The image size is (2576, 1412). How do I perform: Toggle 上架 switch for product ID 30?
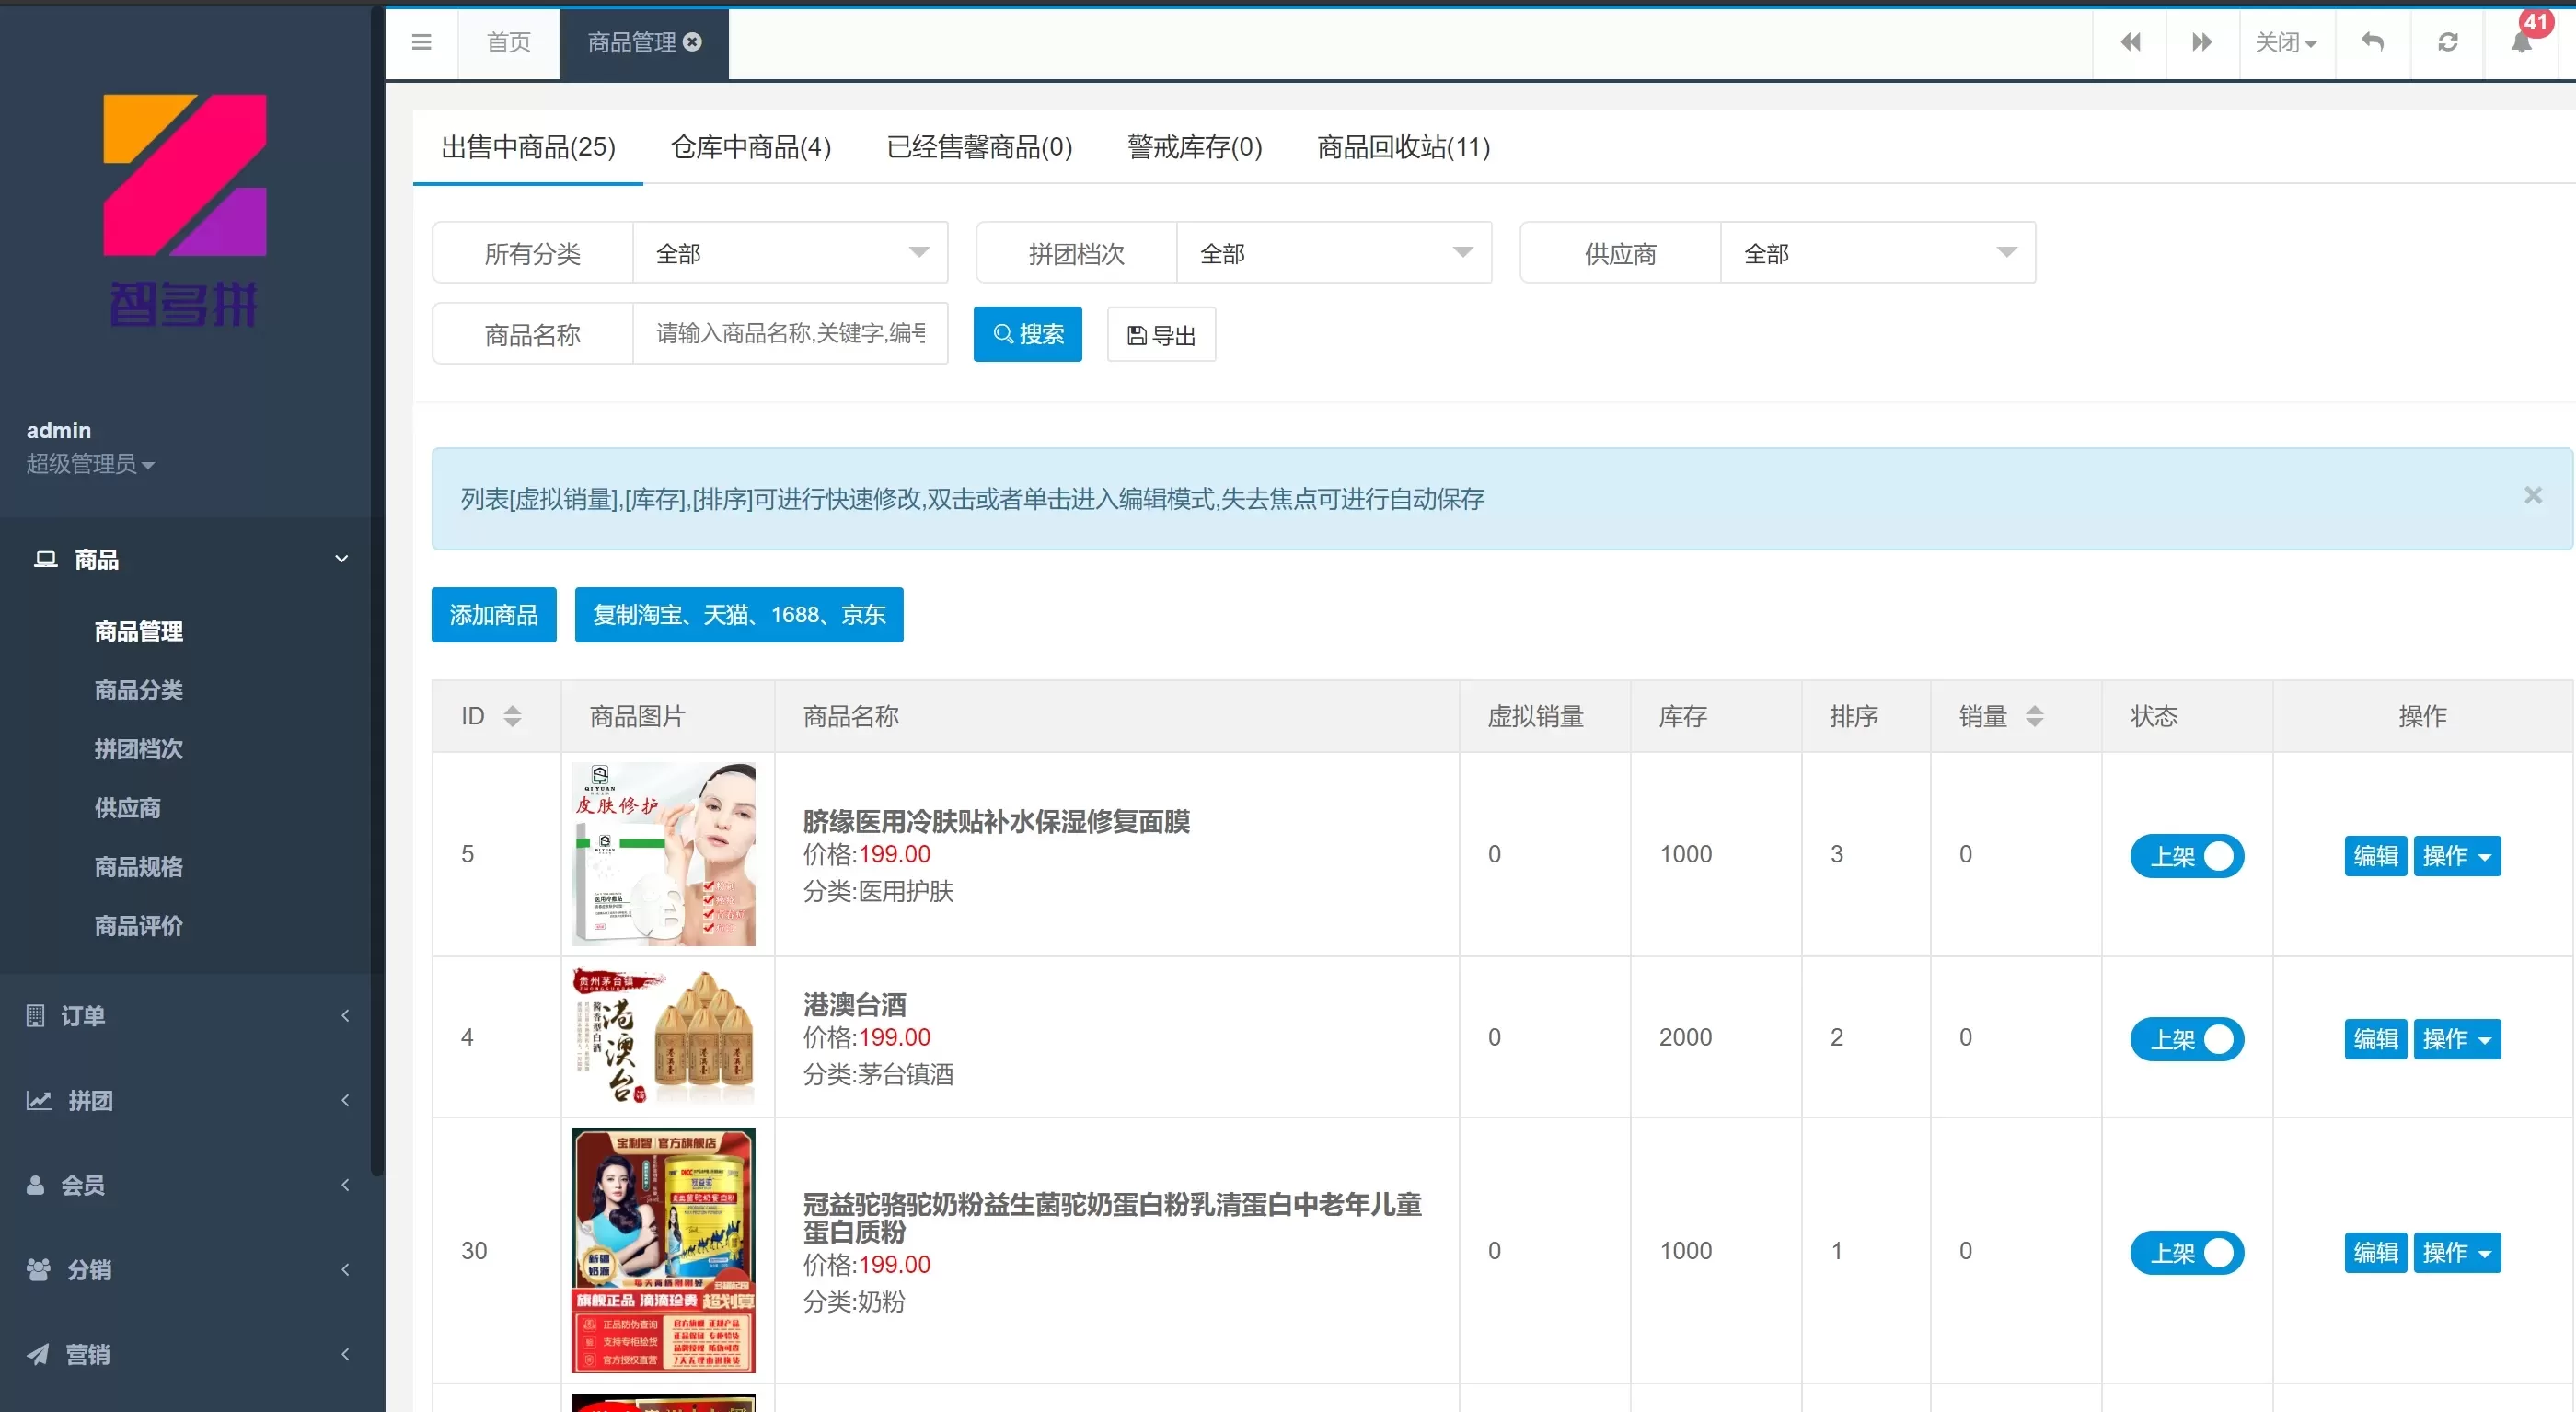pyautogui.click(x=2186, y=1252)
